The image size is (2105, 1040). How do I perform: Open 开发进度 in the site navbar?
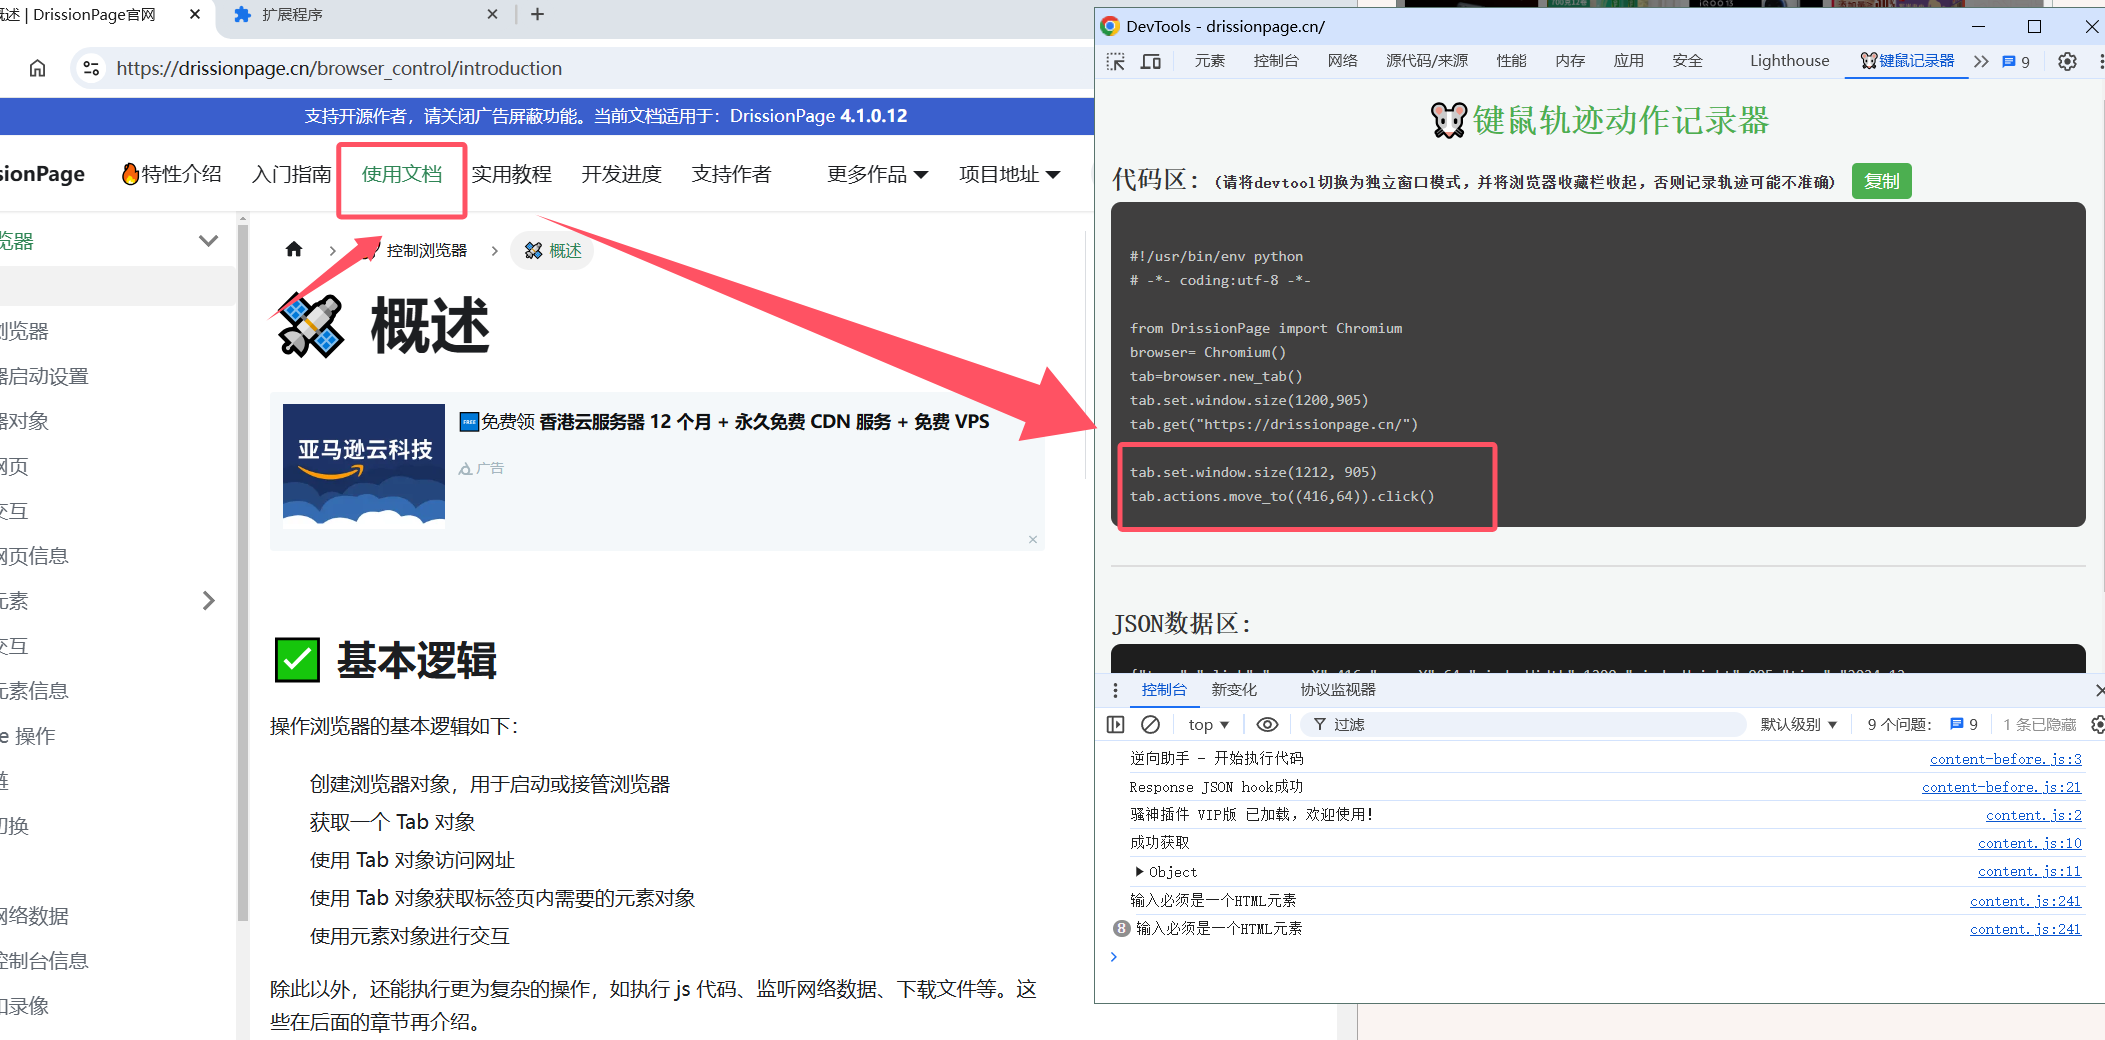point(621,174)
